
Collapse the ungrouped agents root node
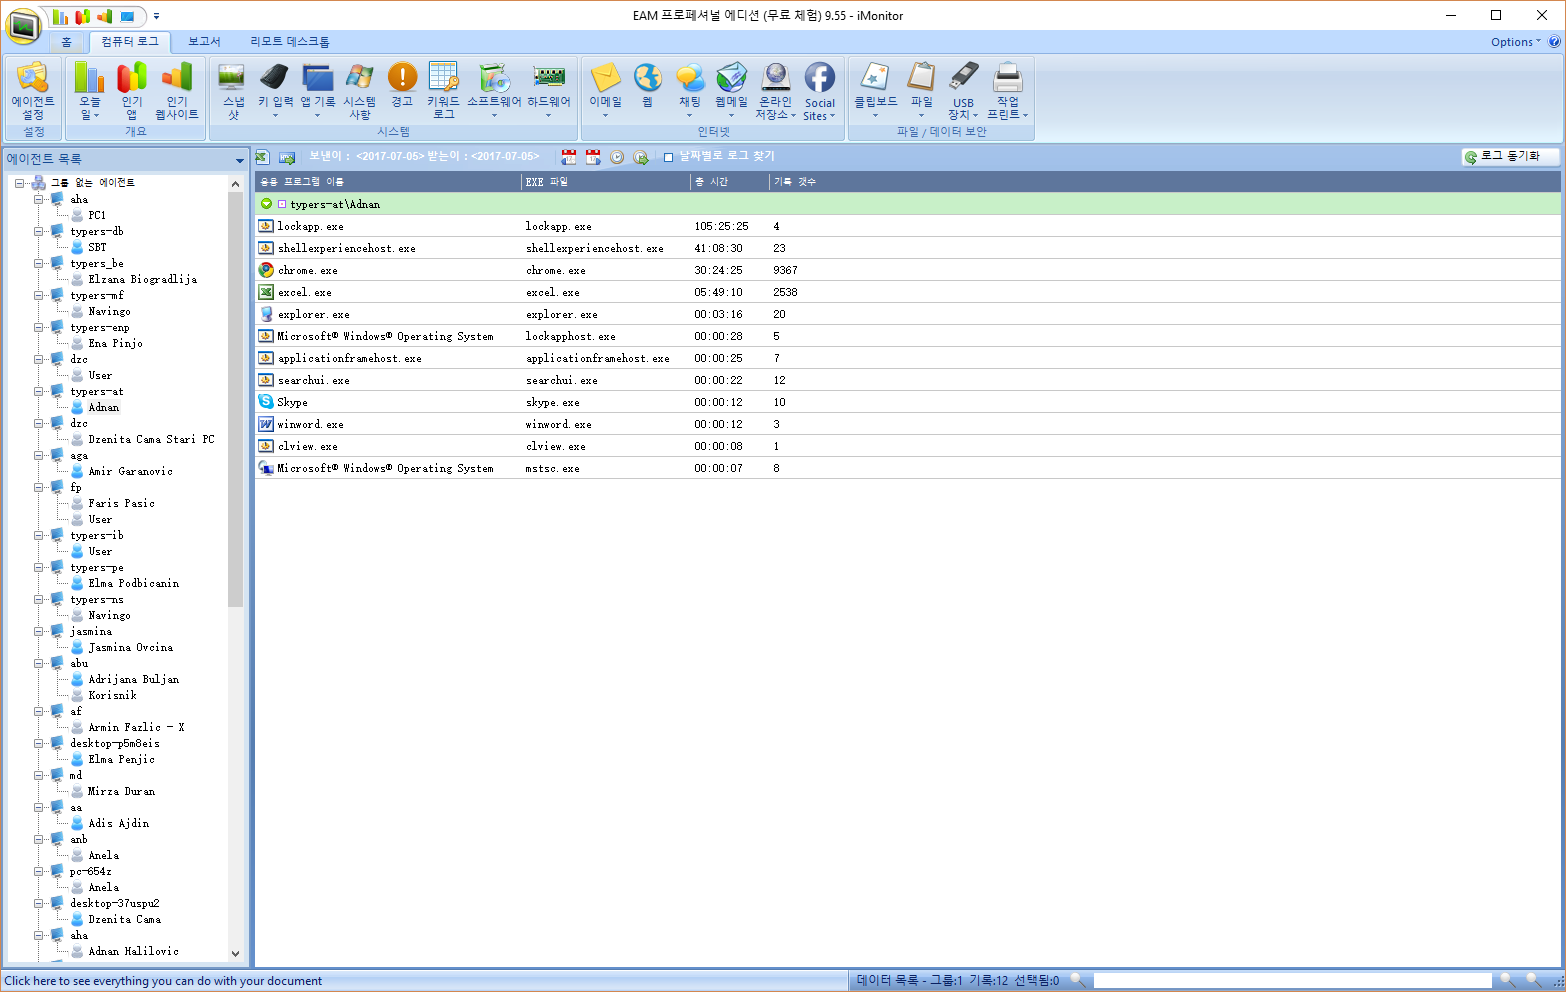19,183
